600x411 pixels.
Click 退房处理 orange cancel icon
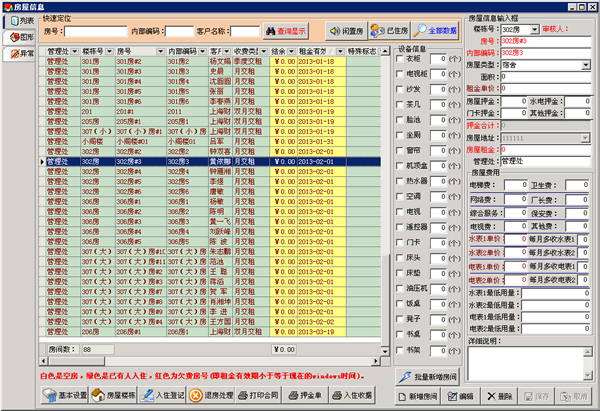coord(196,395)
